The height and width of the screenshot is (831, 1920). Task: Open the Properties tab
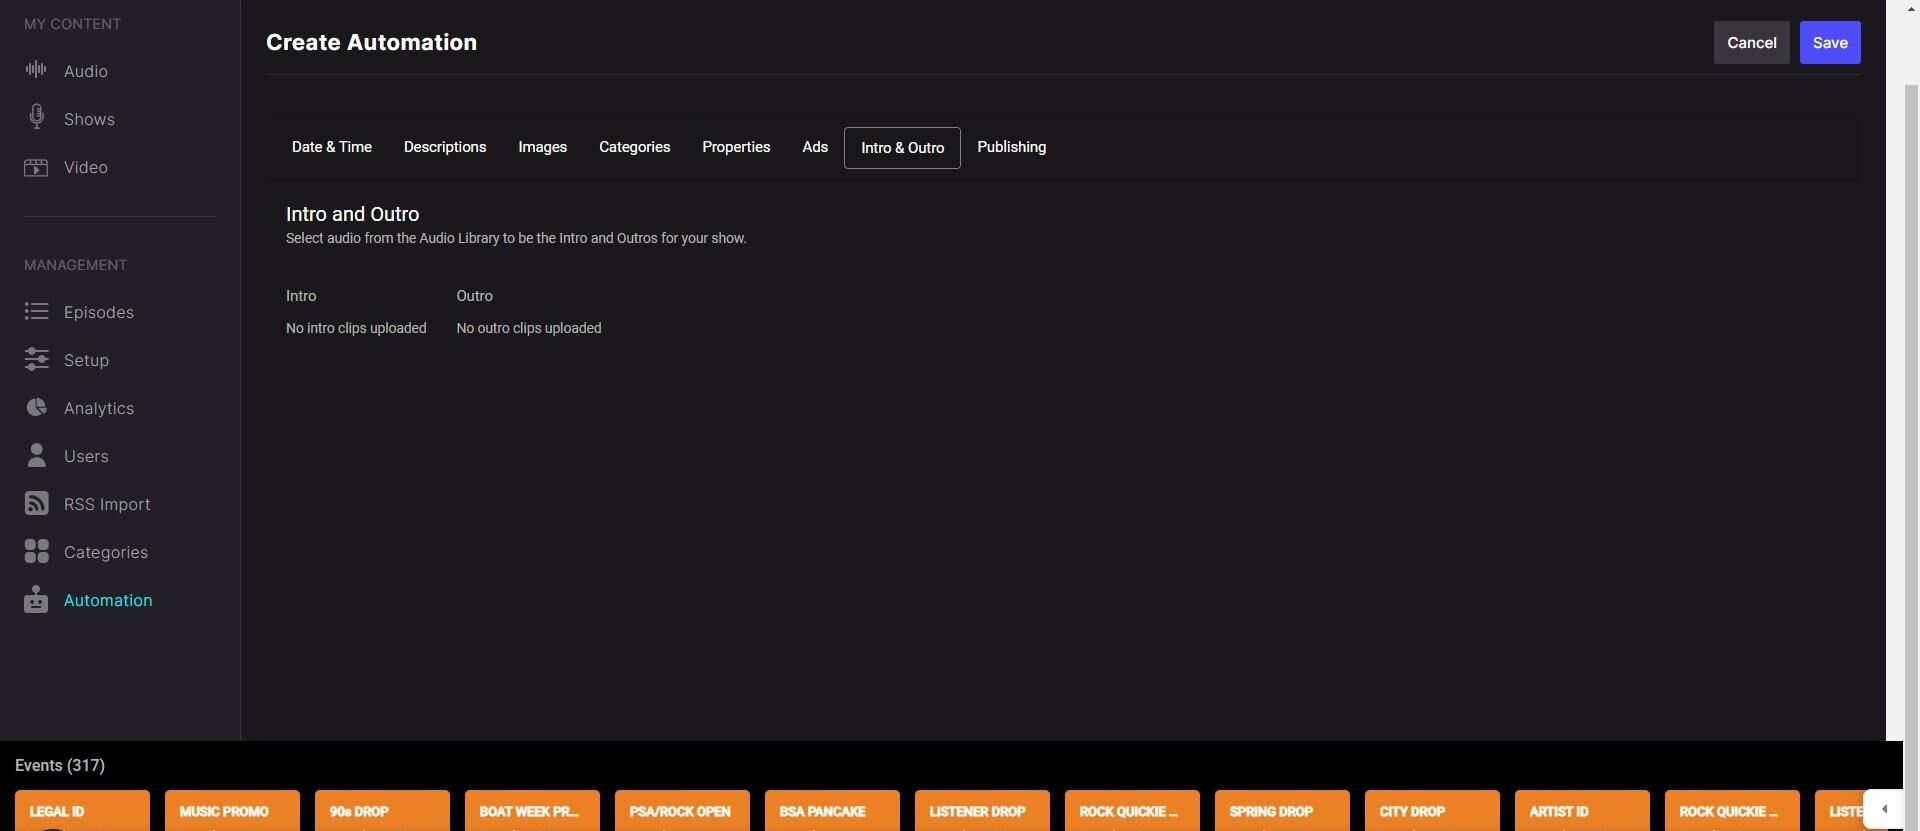coord(736,147)
